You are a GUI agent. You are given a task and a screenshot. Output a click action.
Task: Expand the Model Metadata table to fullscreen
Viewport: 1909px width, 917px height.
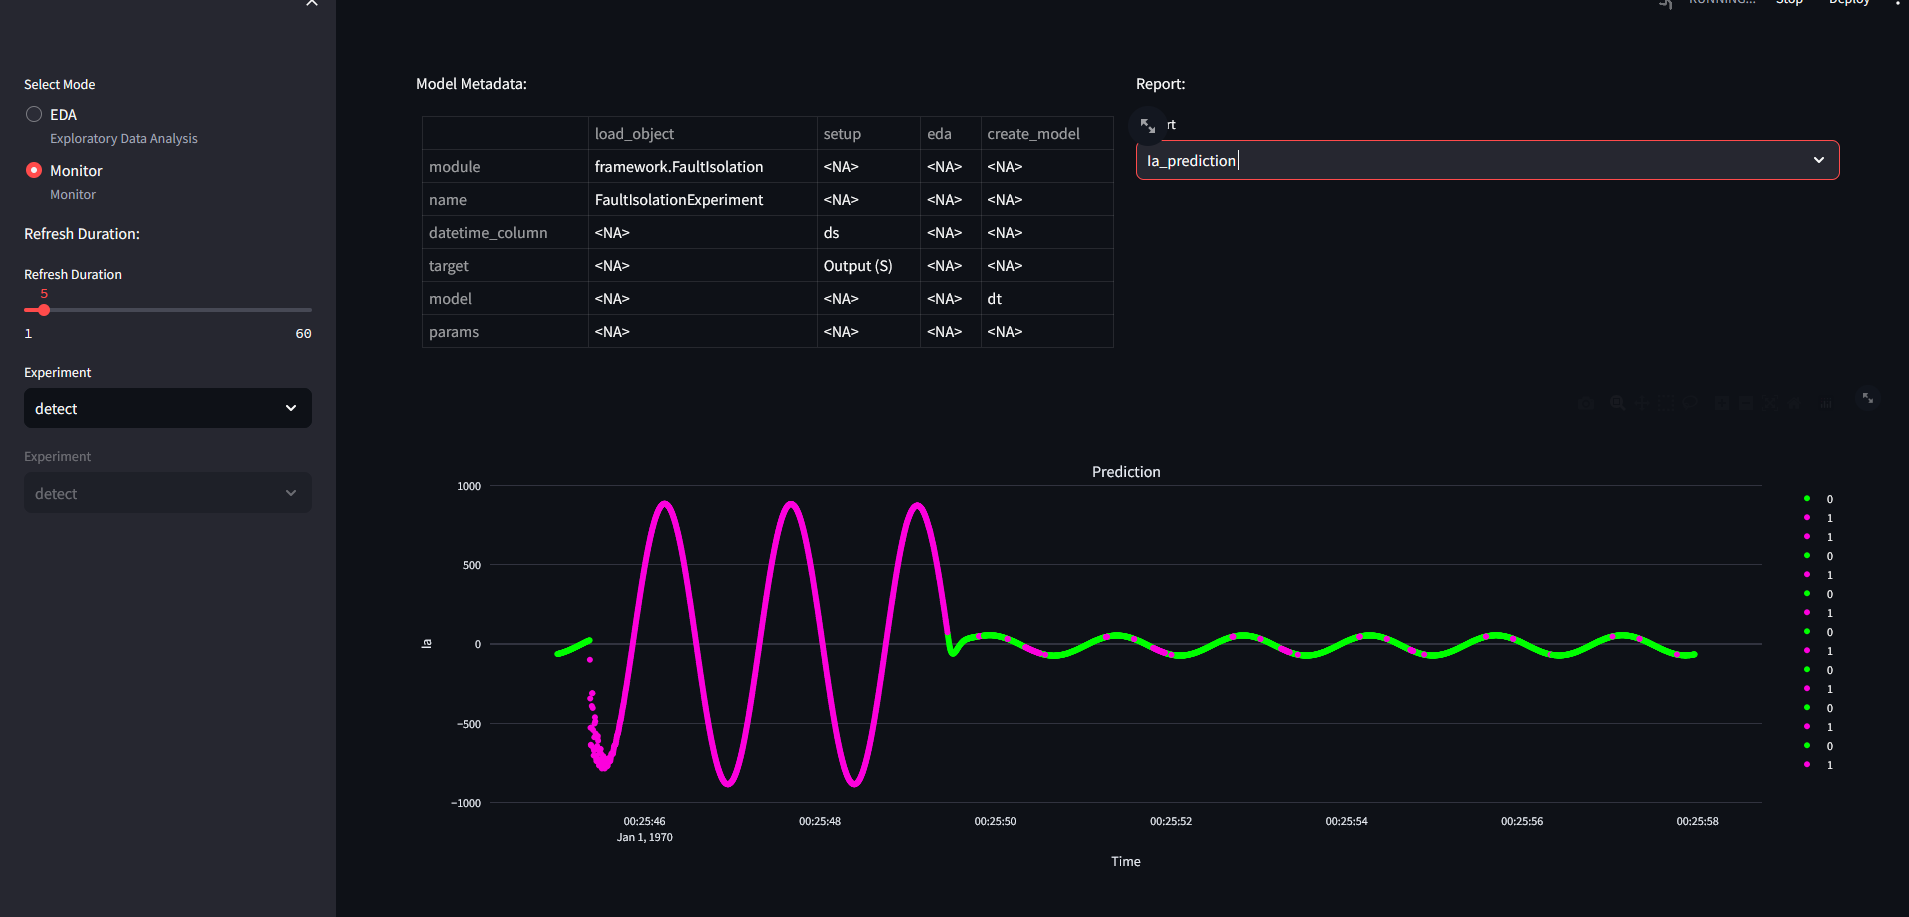[1148, 126]
